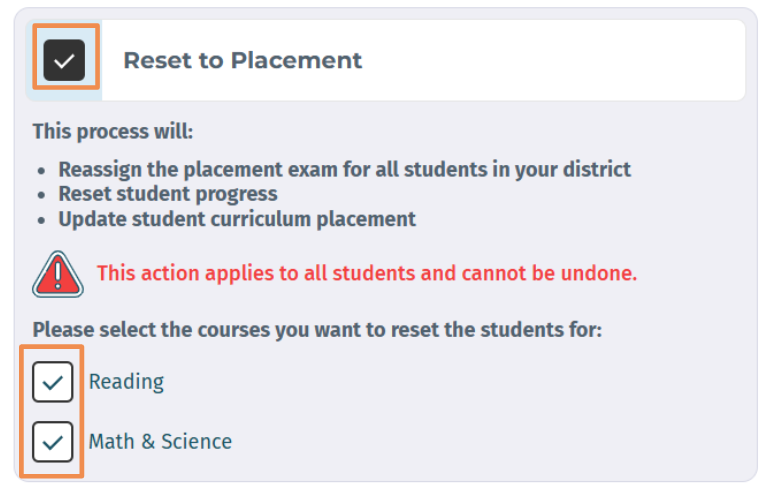This screenshot has width=764, height=493.
Task: Click the bullet dot before 'Reset student progress'
Action: pyautogui.click(x=41, y=195)
